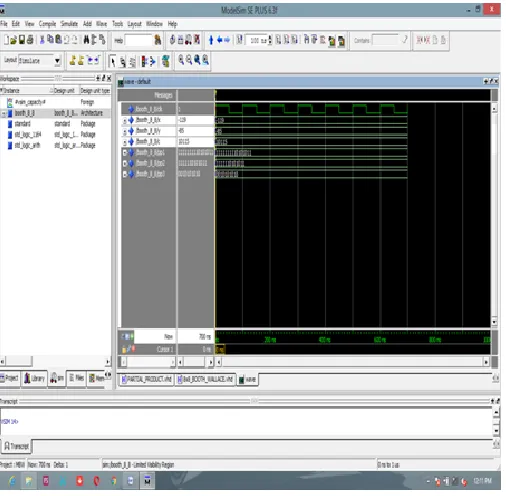Expand the wave signal valued -119
This screenshot has height=496, width=506.
click(x=125, y=120)
